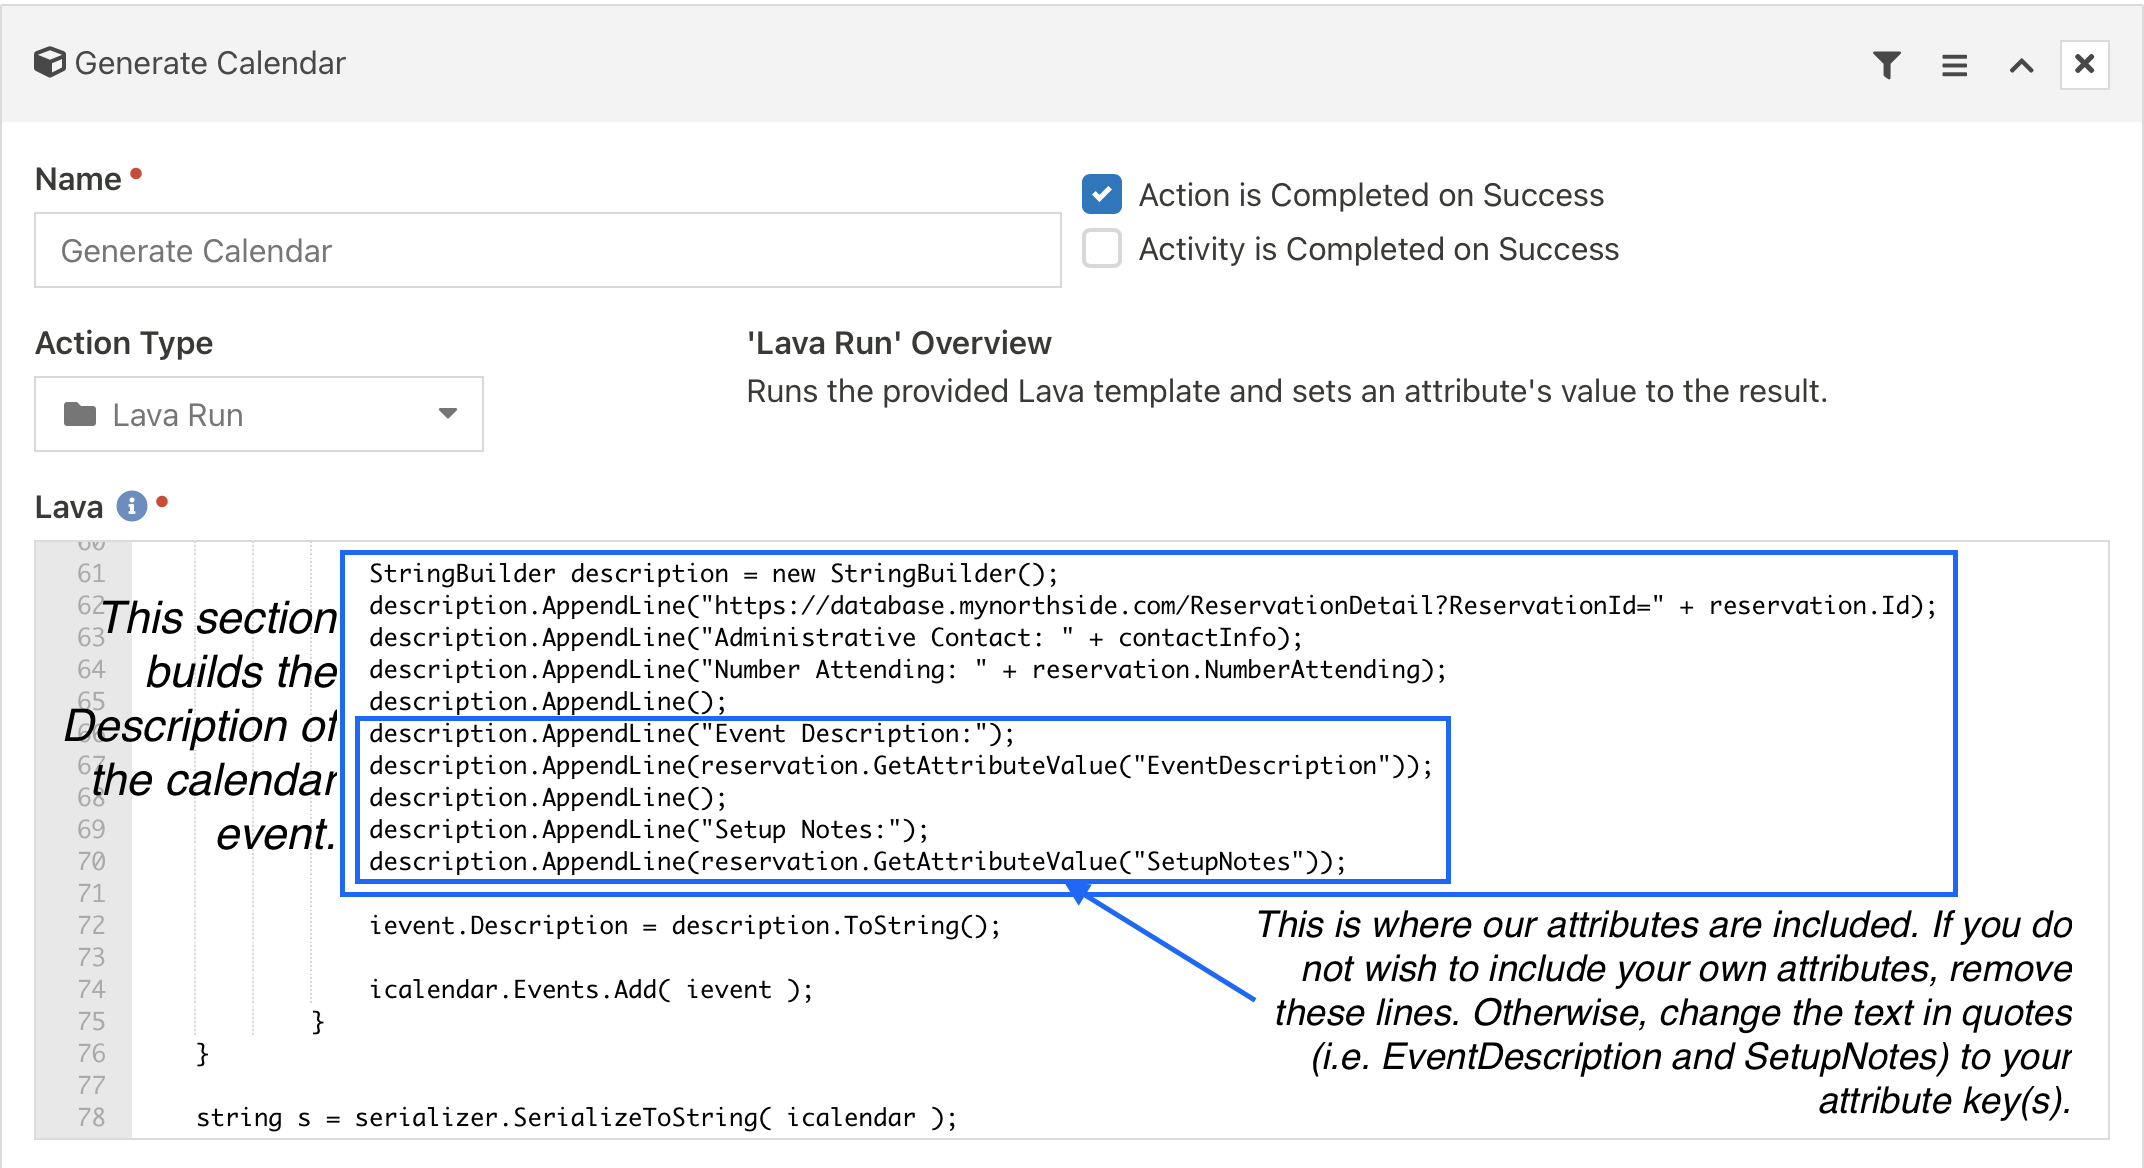Viewport: 2144px width, 1168px height.
Task: Click line with mynorthside ReservationDetail URL
Action: tap(1153, 605)
